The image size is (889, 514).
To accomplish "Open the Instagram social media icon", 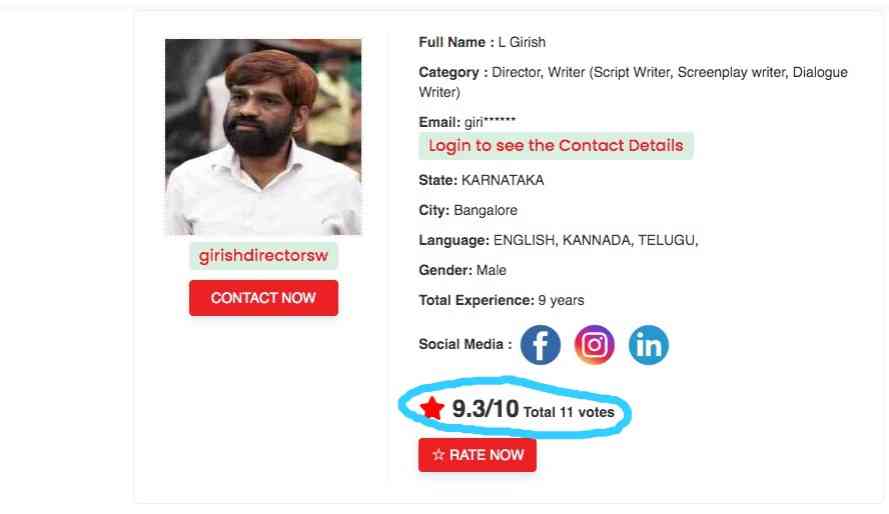I will (x=594, y=345).
